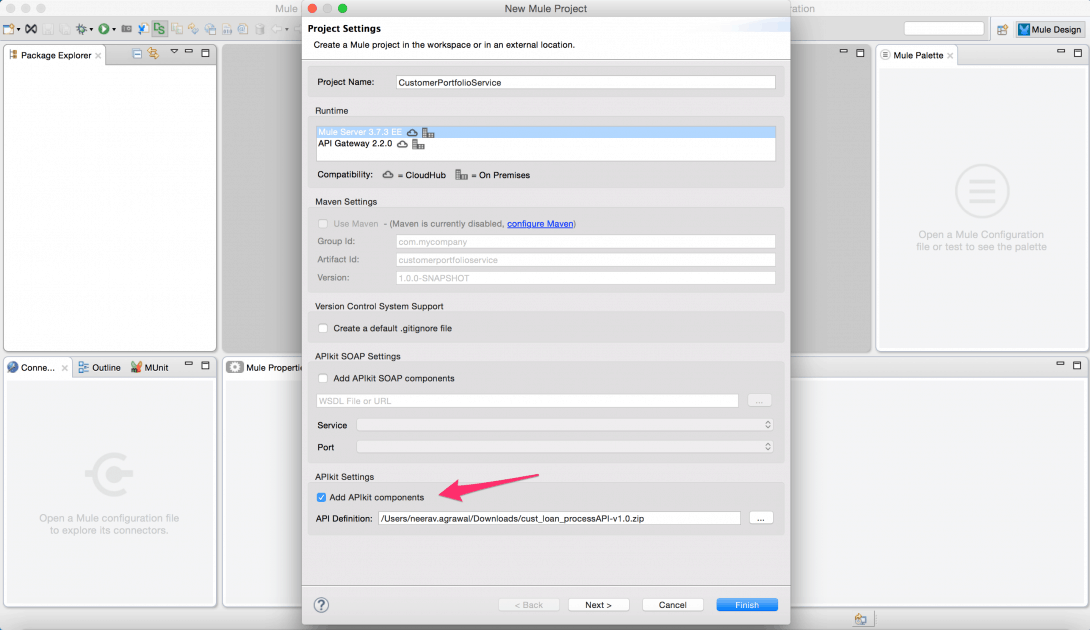Toggle Link with Editor in Package Explorer

(153, 54)
